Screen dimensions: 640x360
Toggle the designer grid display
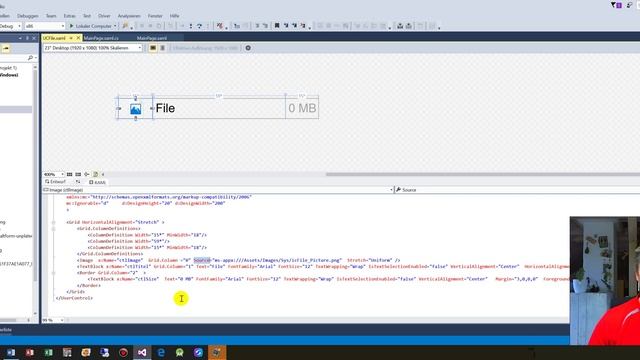(x=69, y=174)
